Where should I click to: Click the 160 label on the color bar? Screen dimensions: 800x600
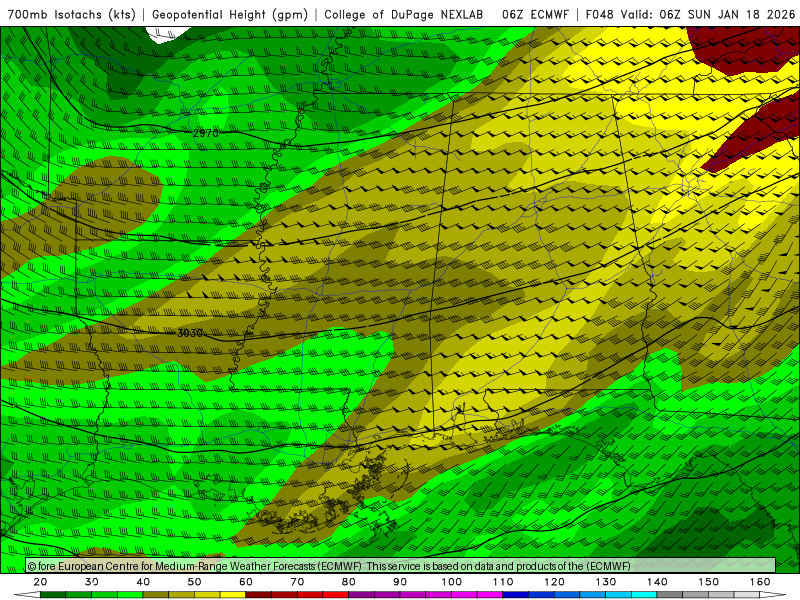click(760, 582)
